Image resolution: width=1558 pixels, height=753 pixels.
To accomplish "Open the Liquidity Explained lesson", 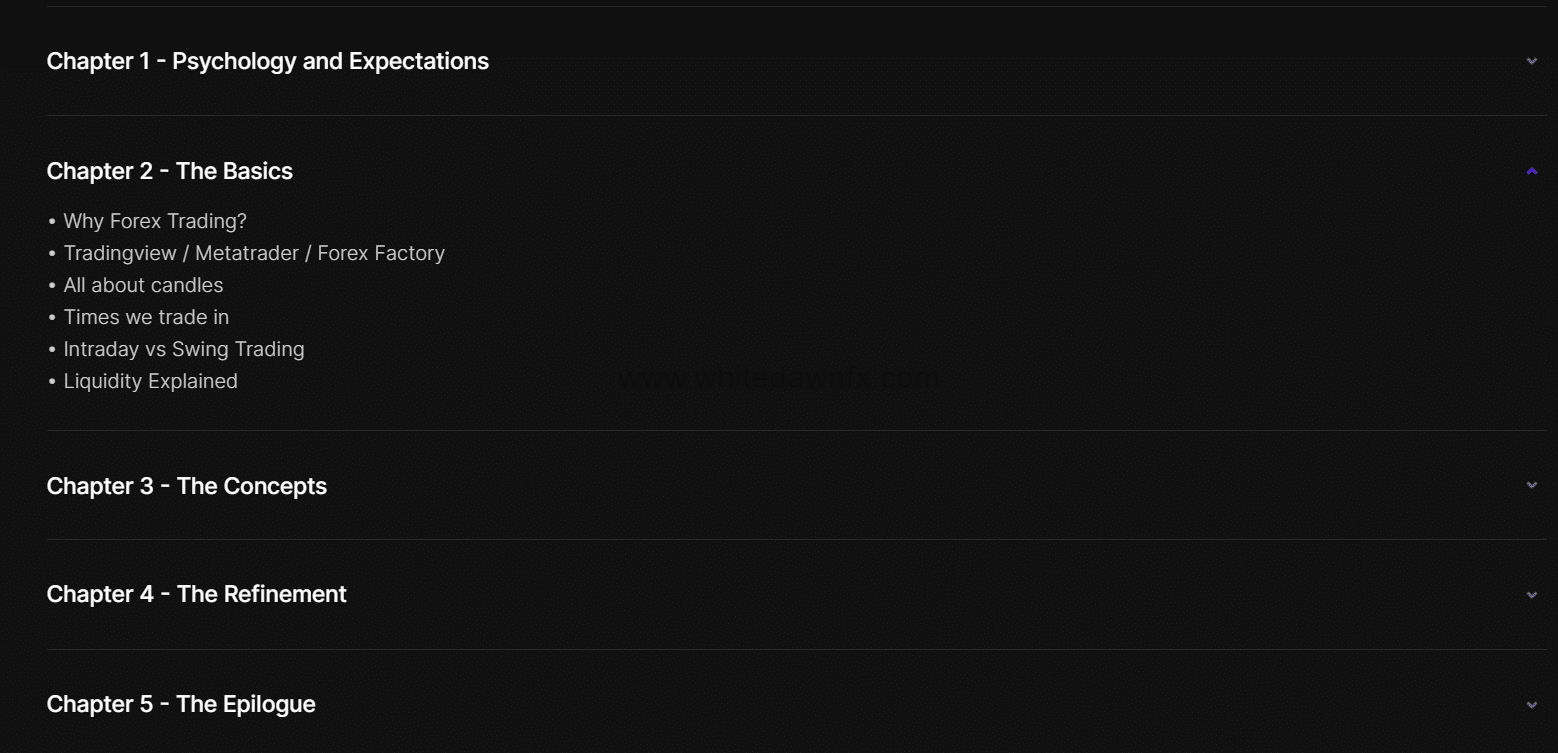I will (150, 381).
